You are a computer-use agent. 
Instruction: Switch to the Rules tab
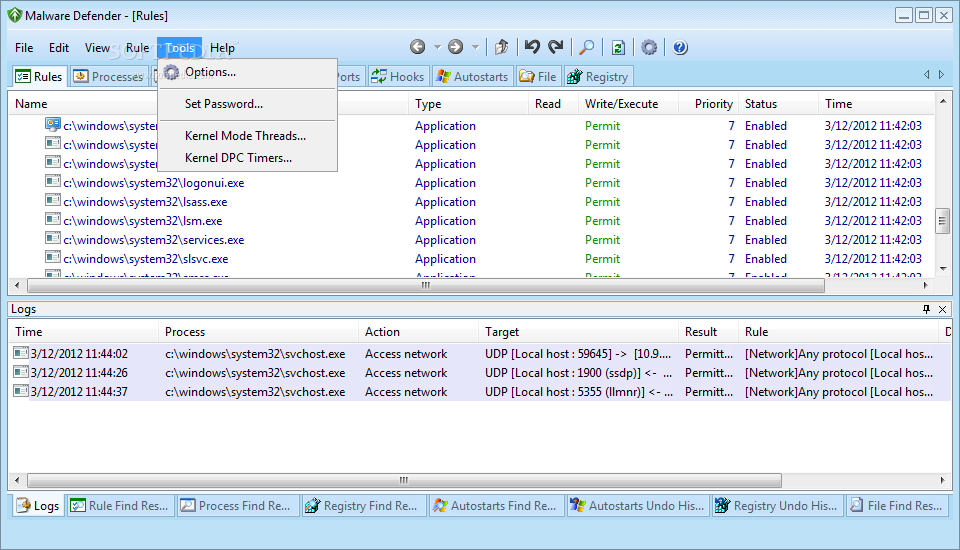pos(39,77)
